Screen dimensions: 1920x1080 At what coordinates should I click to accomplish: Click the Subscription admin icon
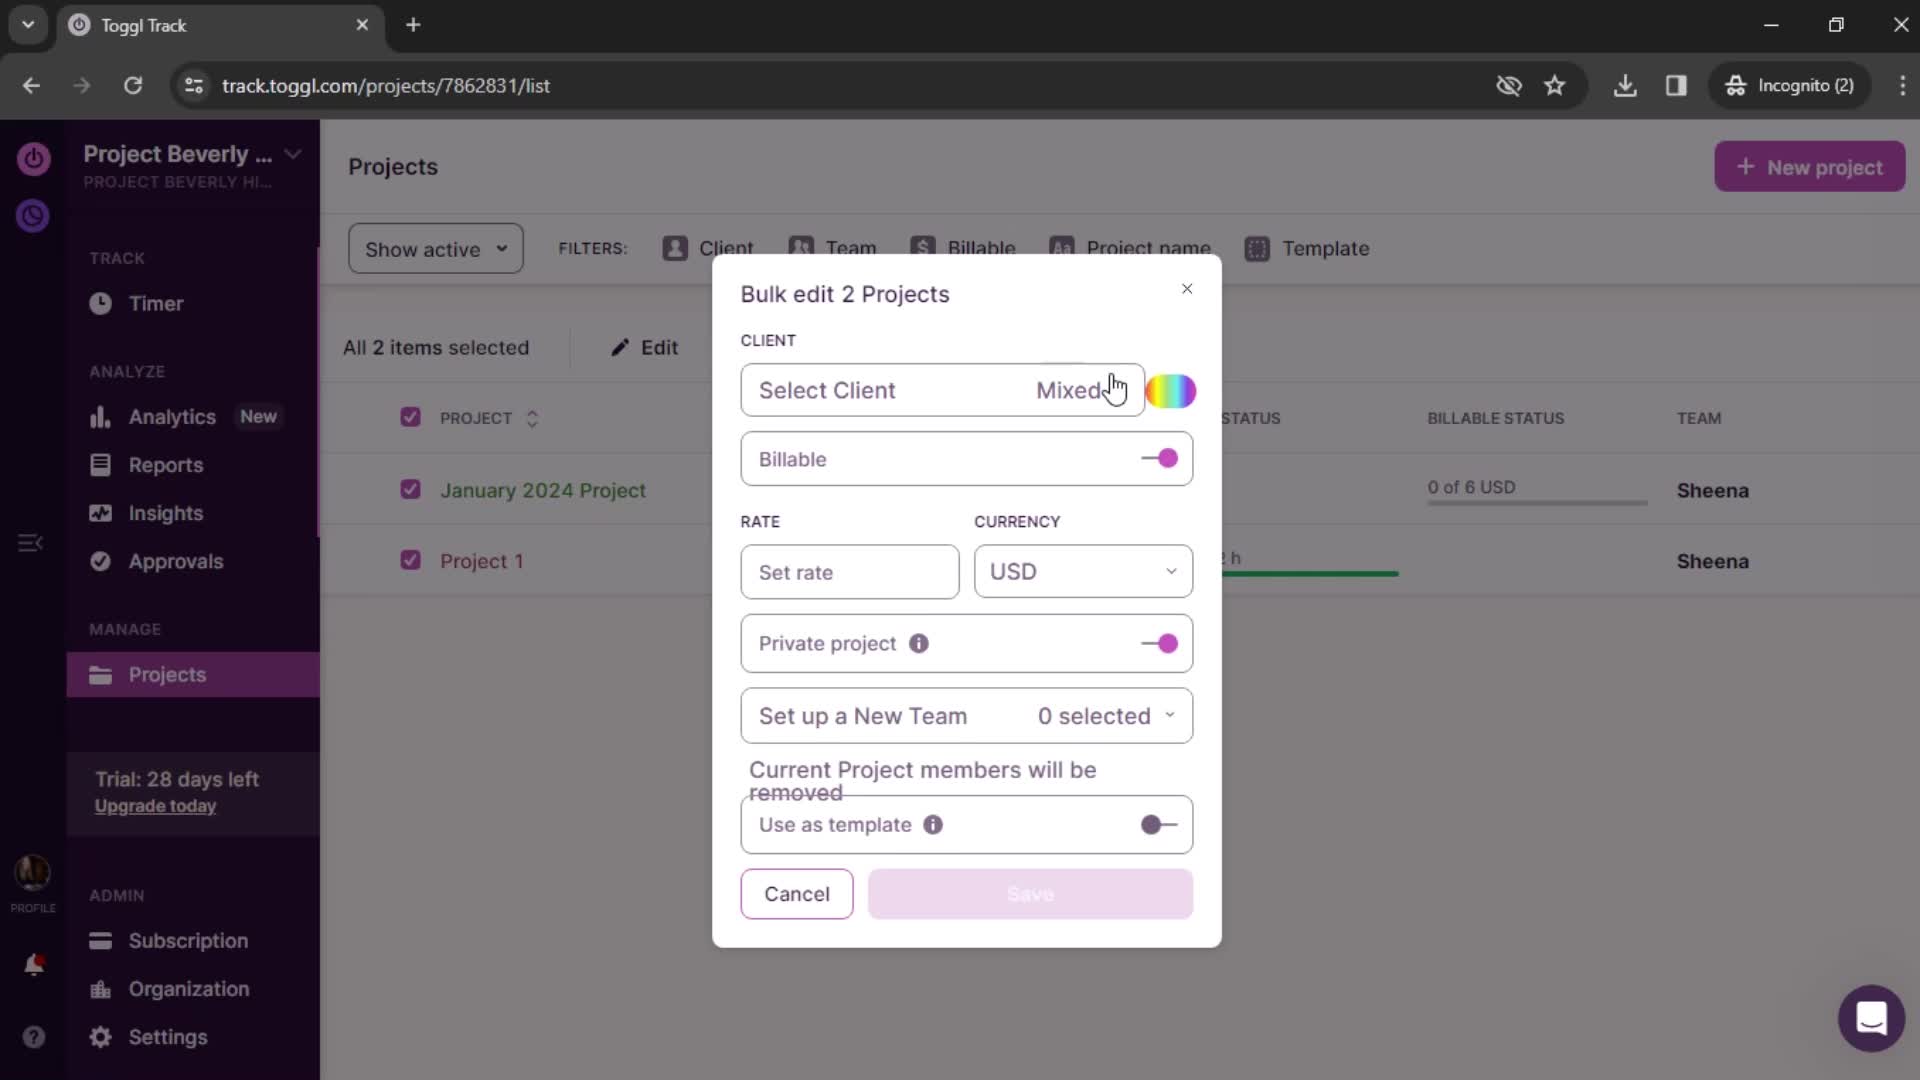click(x=102, y=940)
